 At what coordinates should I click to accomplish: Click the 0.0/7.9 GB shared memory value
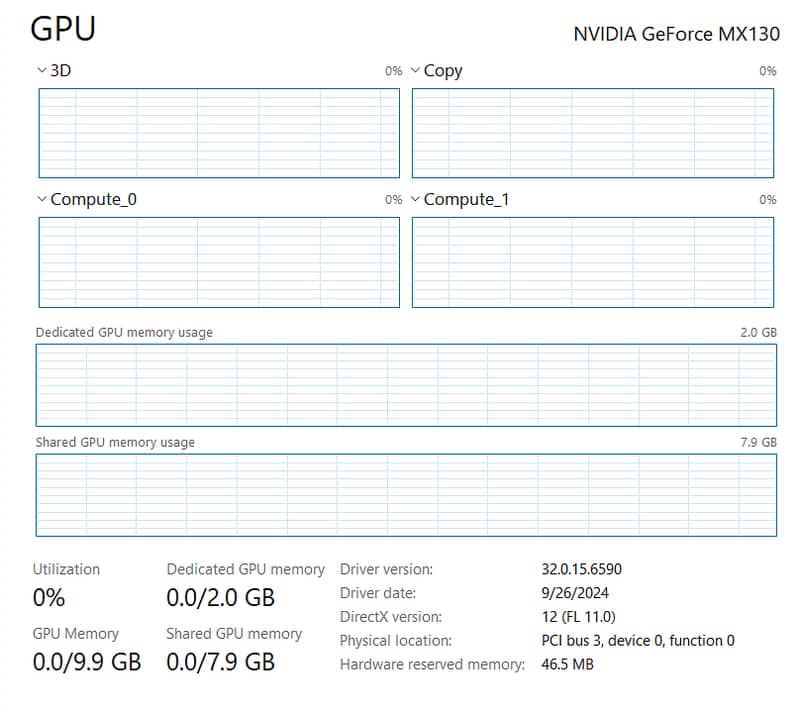[x=220, y=662]
